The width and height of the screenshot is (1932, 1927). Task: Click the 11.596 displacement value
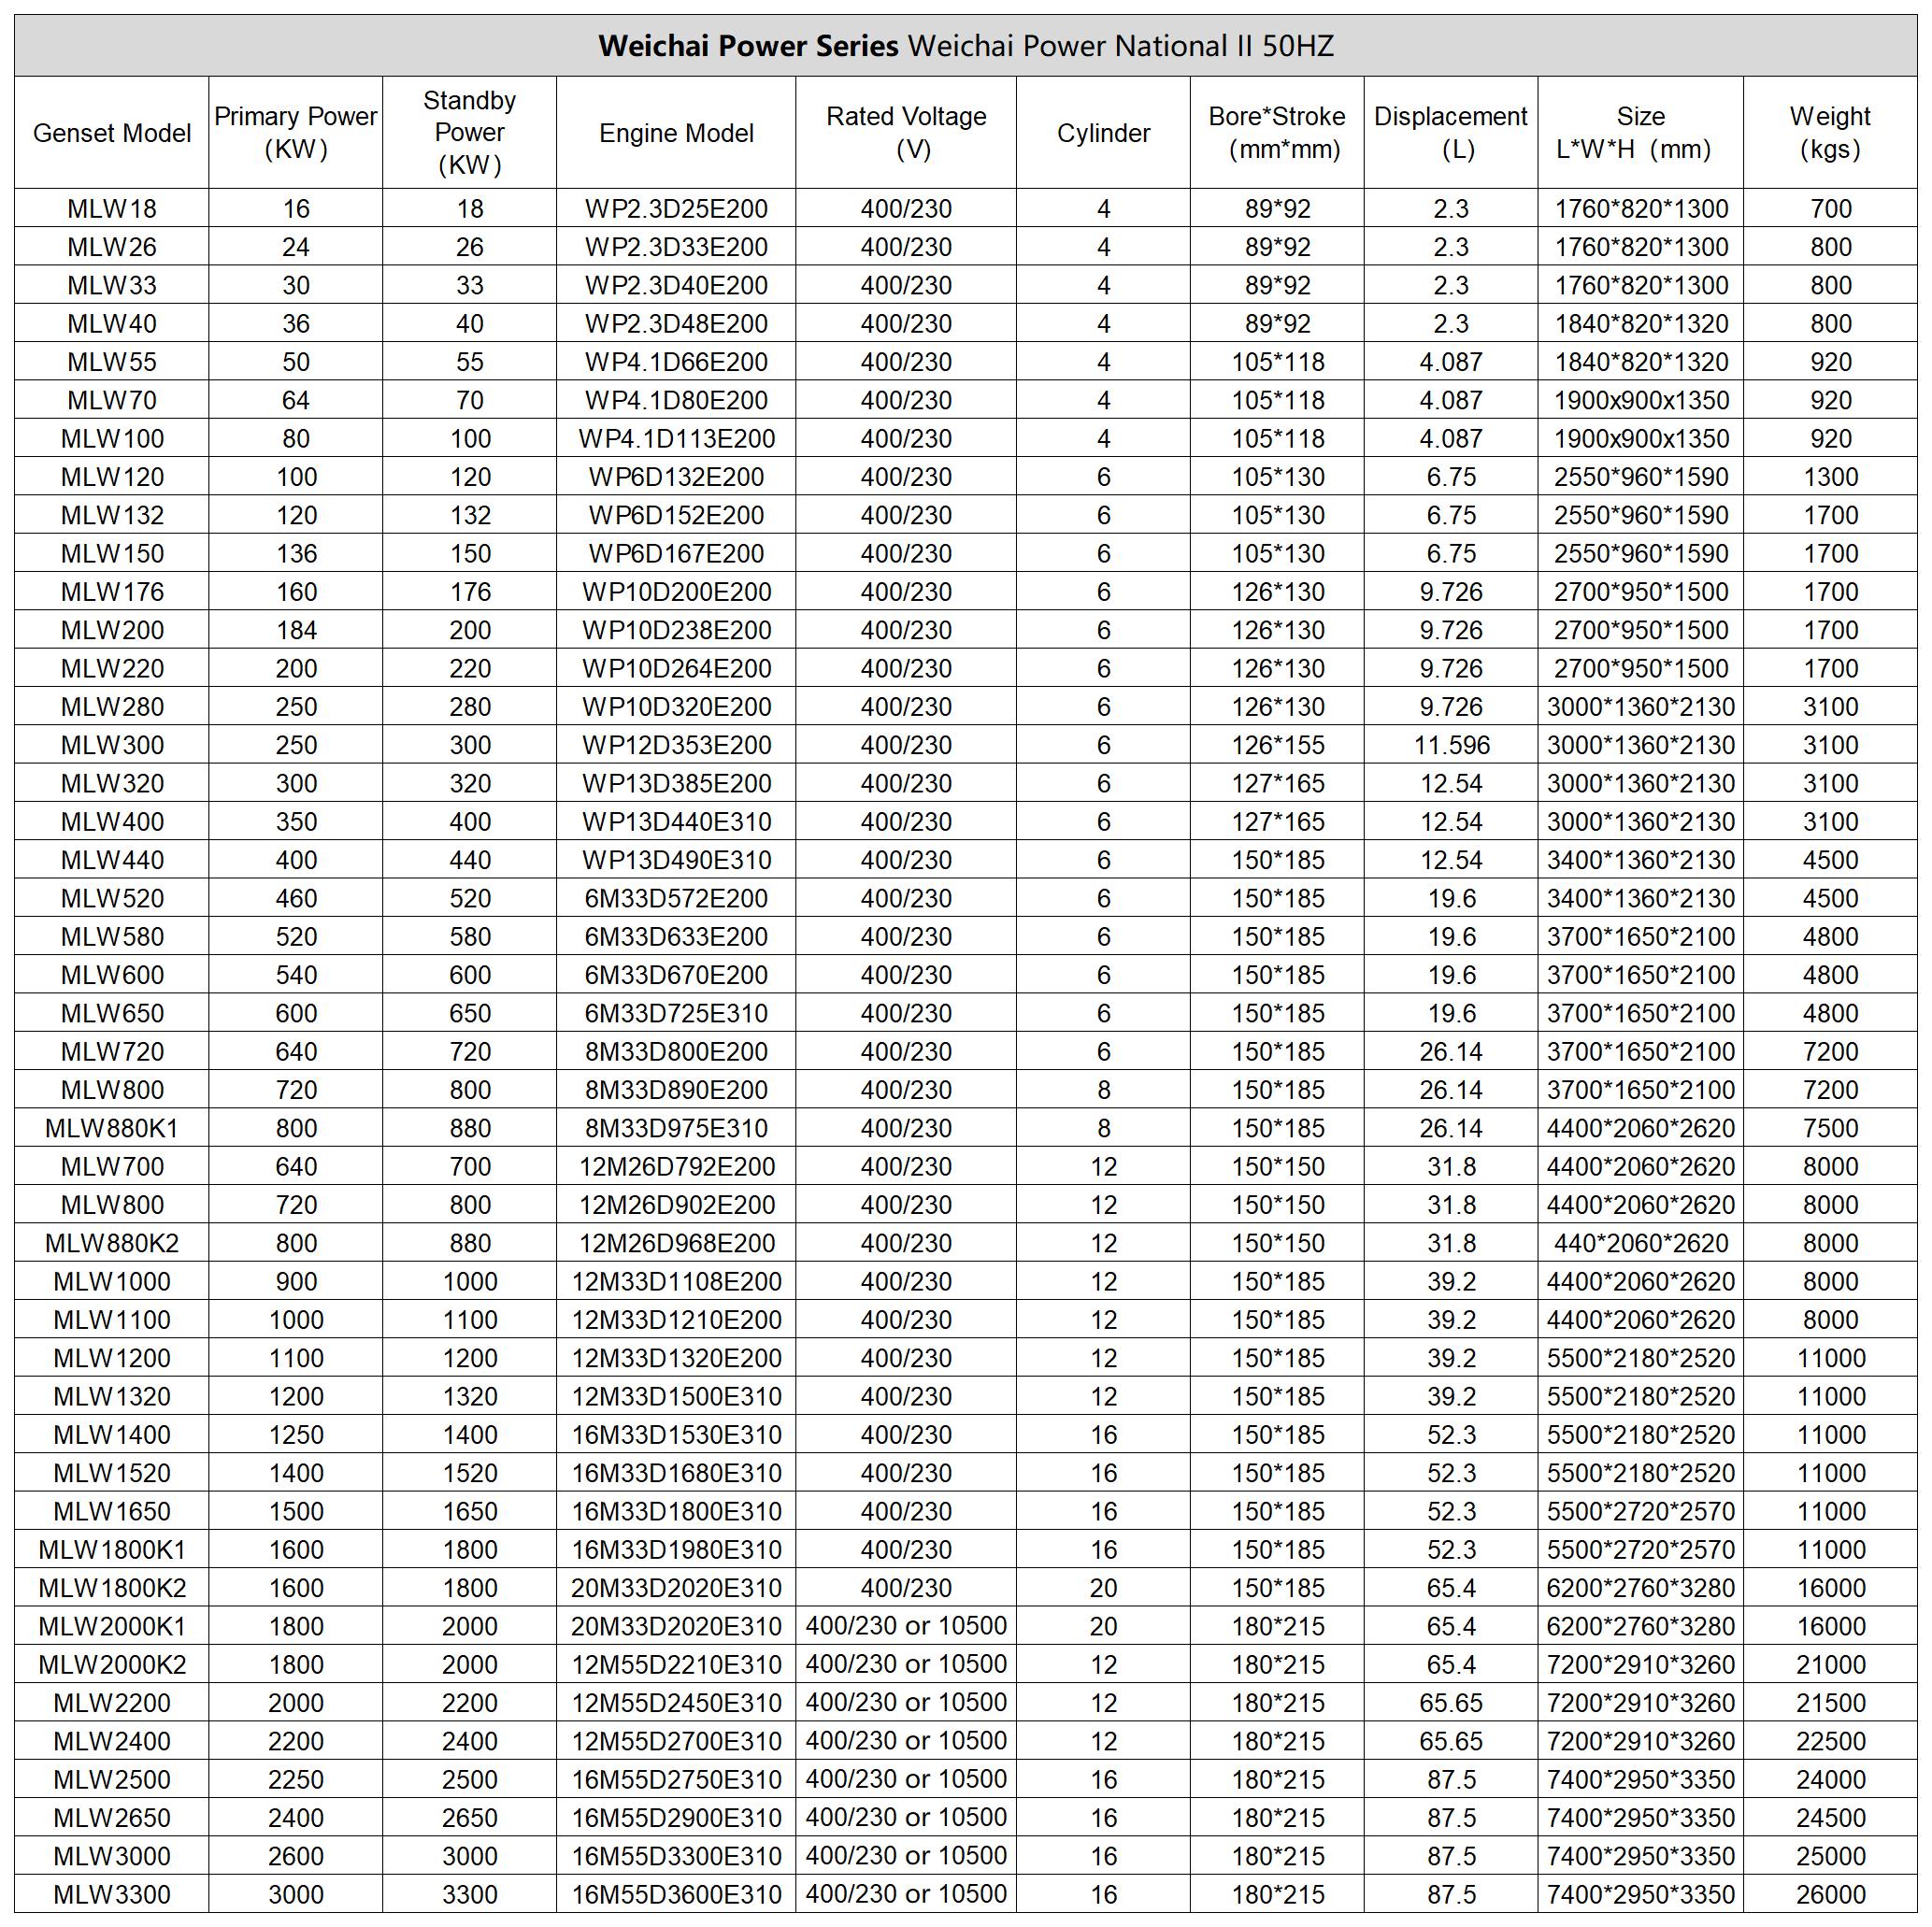[1451, 745]
